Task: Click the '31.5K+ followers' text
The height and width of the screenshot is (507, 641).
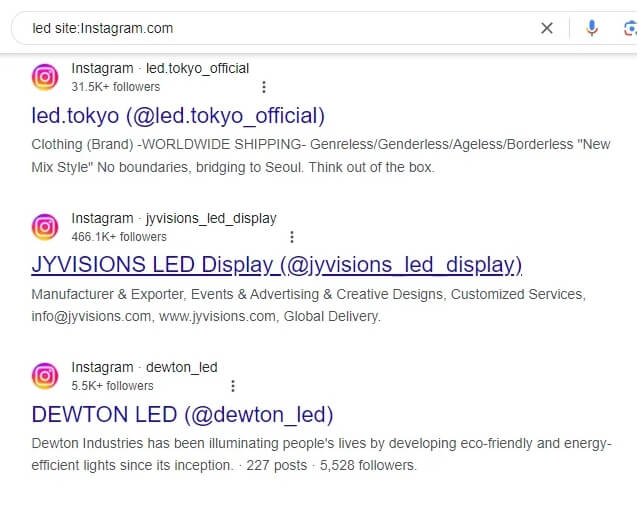Action: [116, 87]
